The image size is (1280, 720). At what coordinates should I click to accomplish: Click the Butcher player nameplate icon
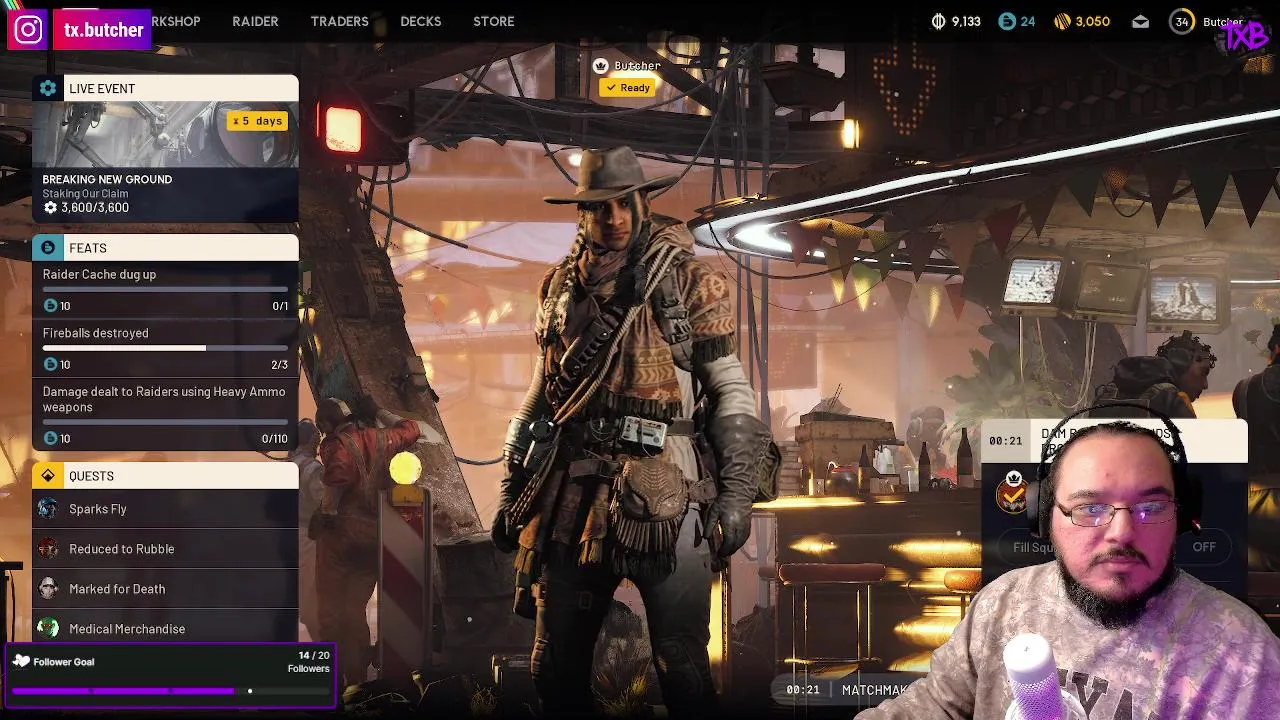600,66
